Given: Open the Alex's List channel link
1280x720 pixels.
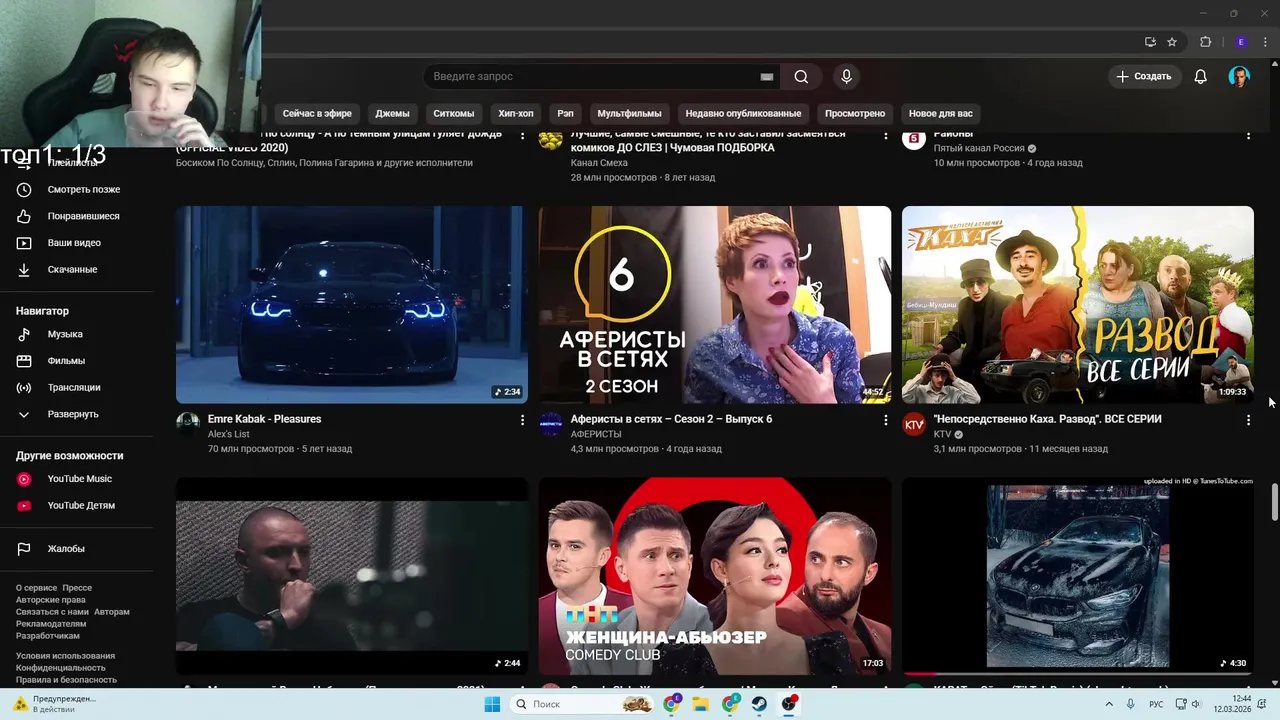Looking at the screenshot, I should 229,434.
